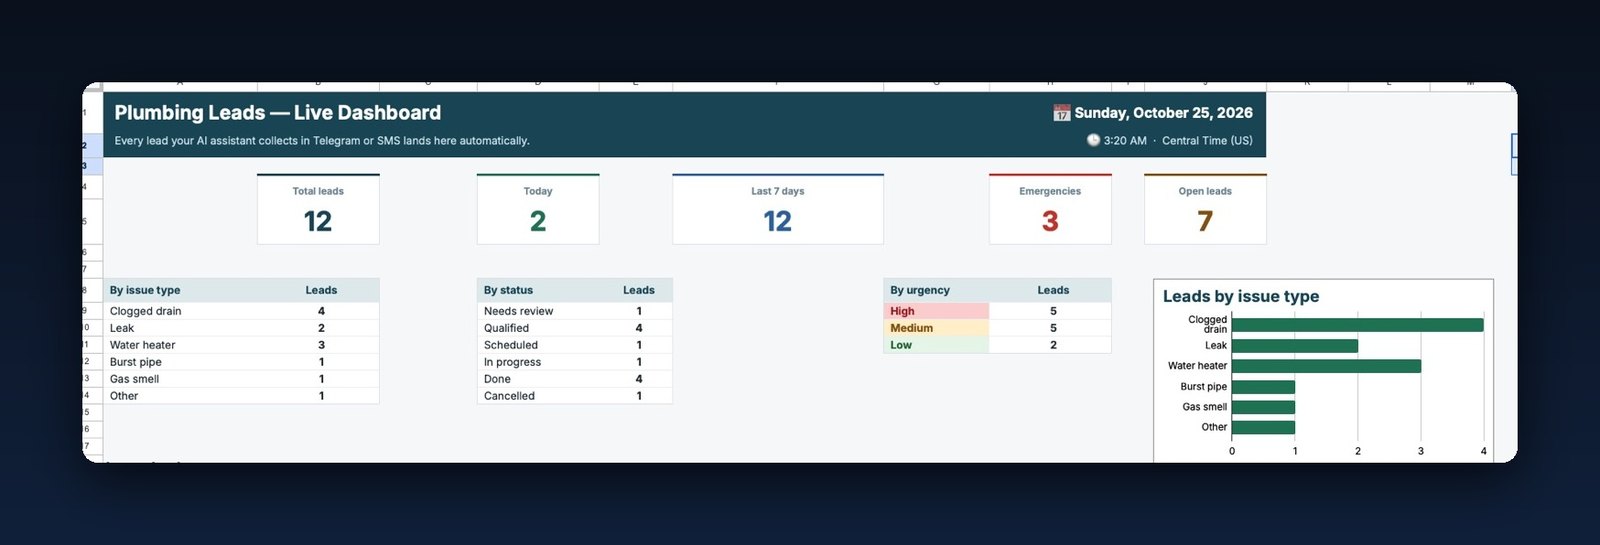The width and height of the screenshot is (1600, 545).
Task: Select the Plumbing Leads — Live Dashboard title
Action: (277, 113)
